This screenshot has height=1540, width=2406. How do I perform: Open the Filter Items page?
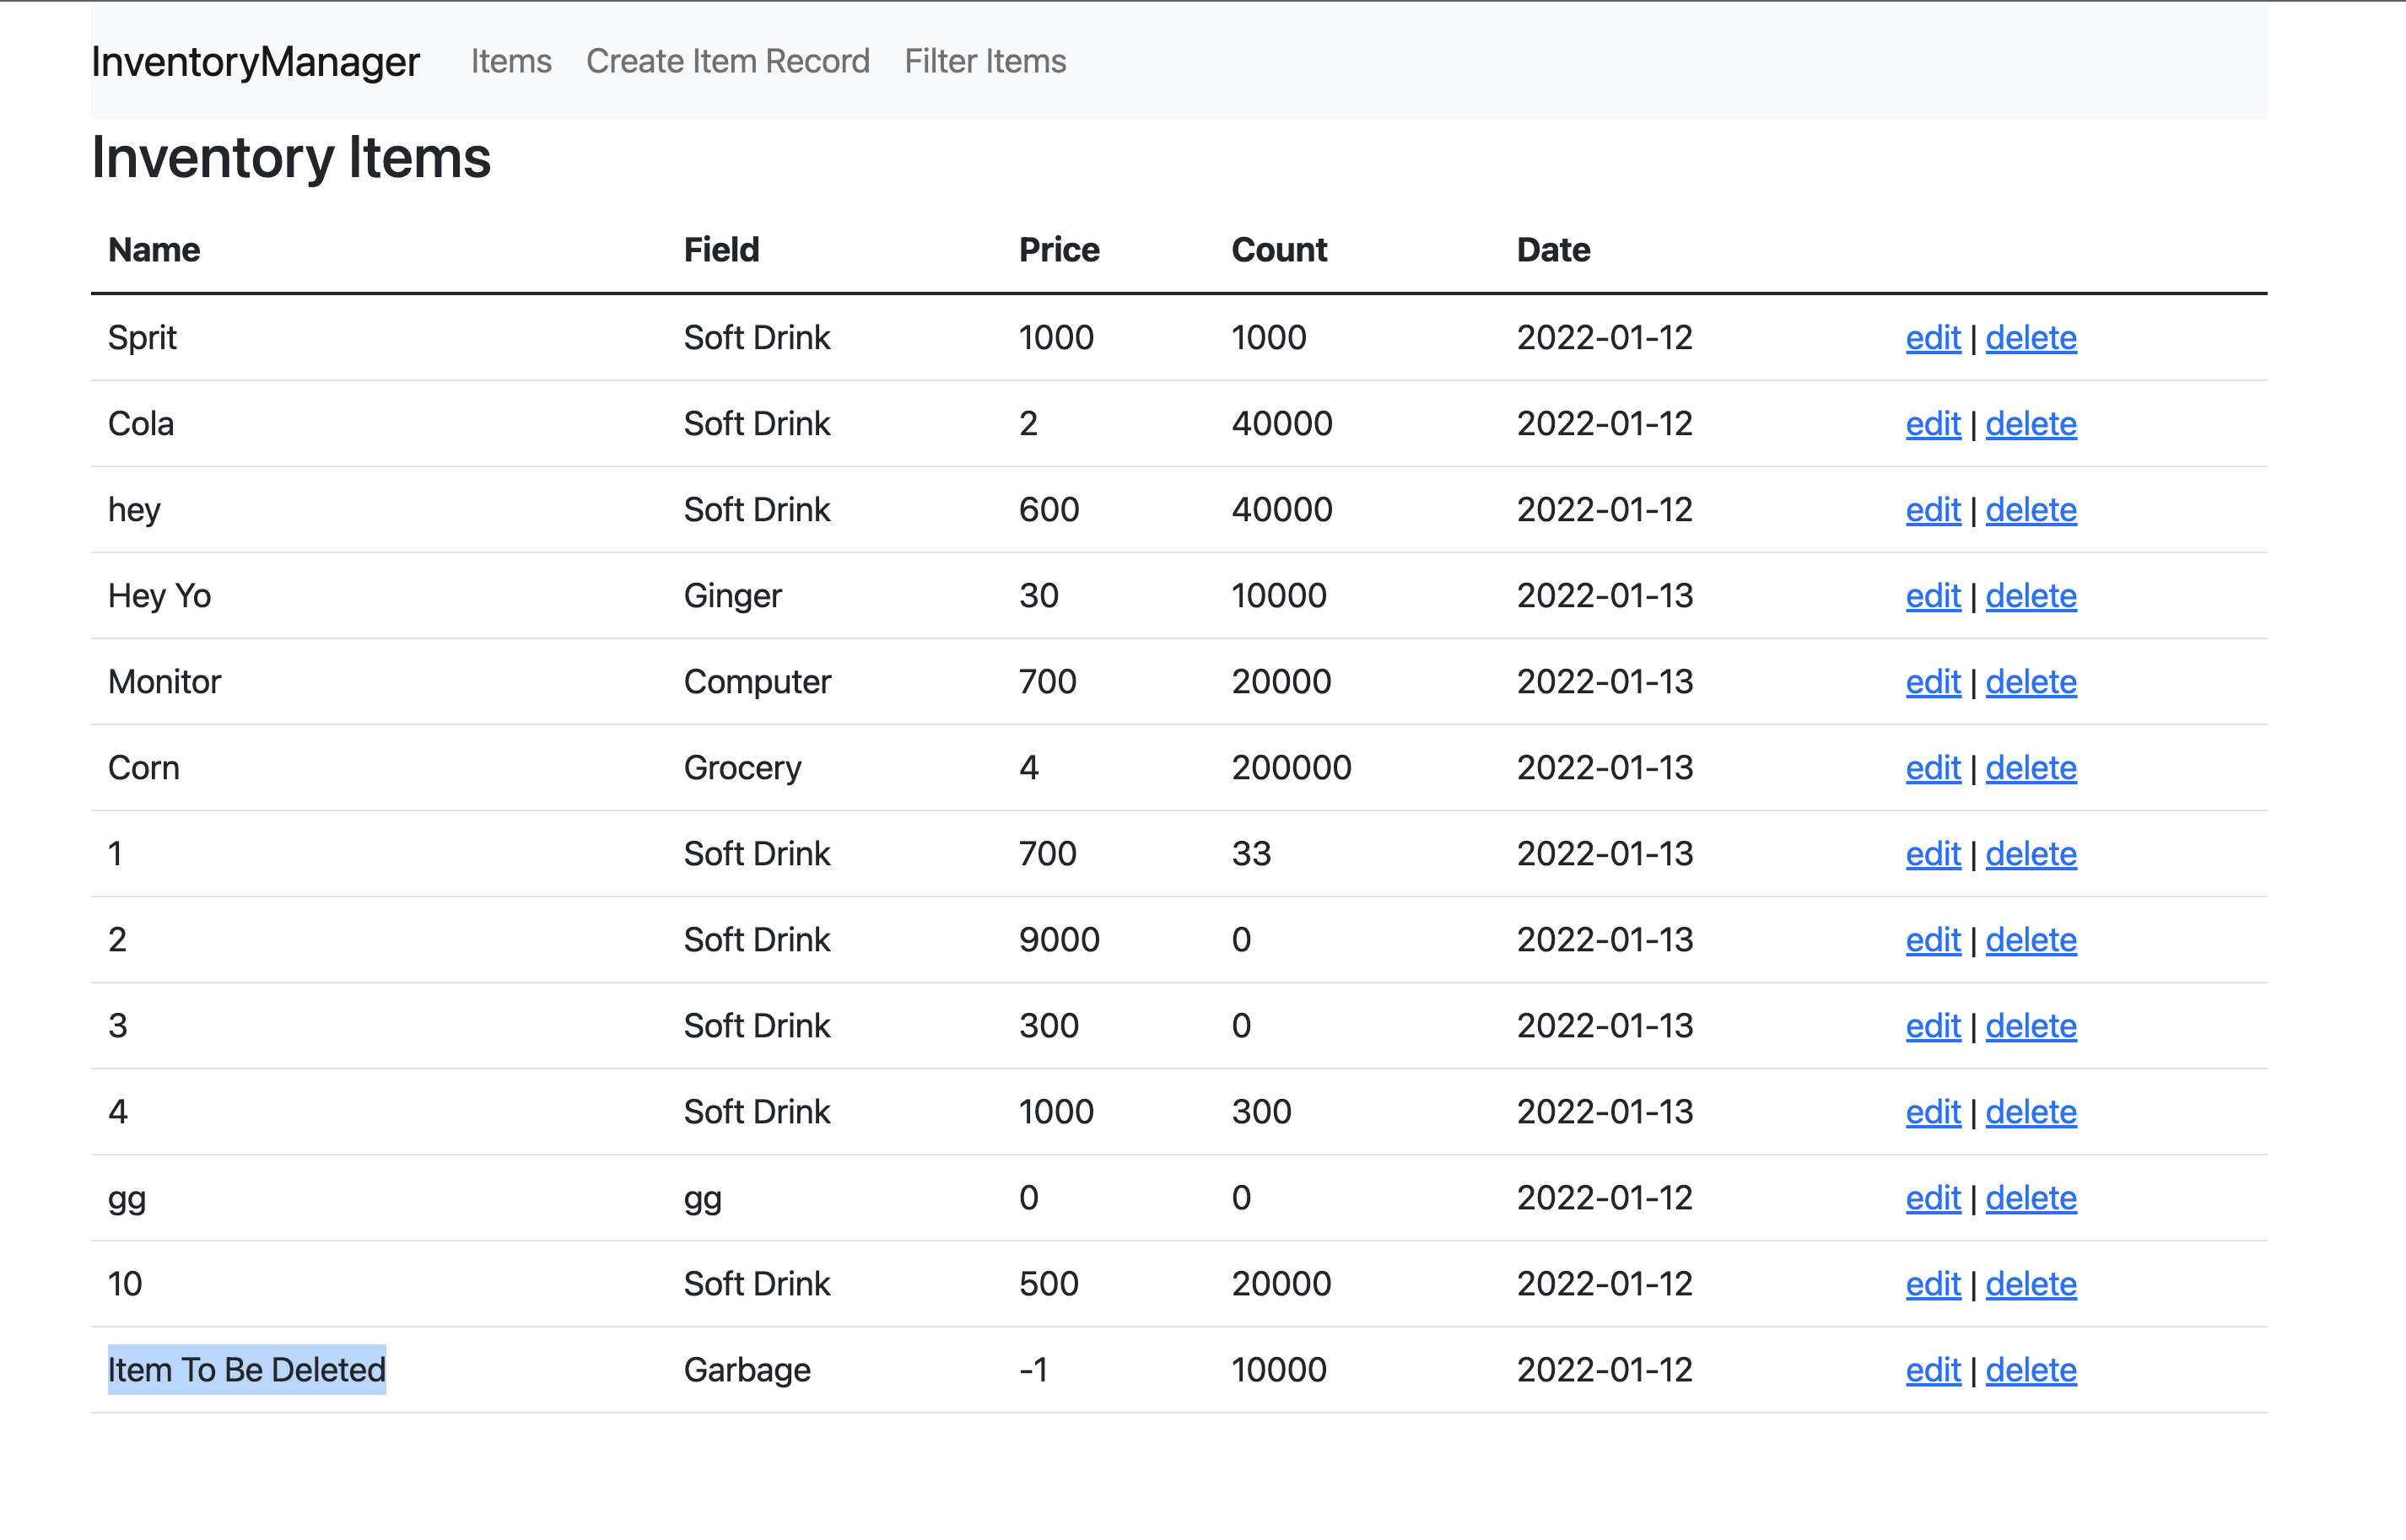984,62
